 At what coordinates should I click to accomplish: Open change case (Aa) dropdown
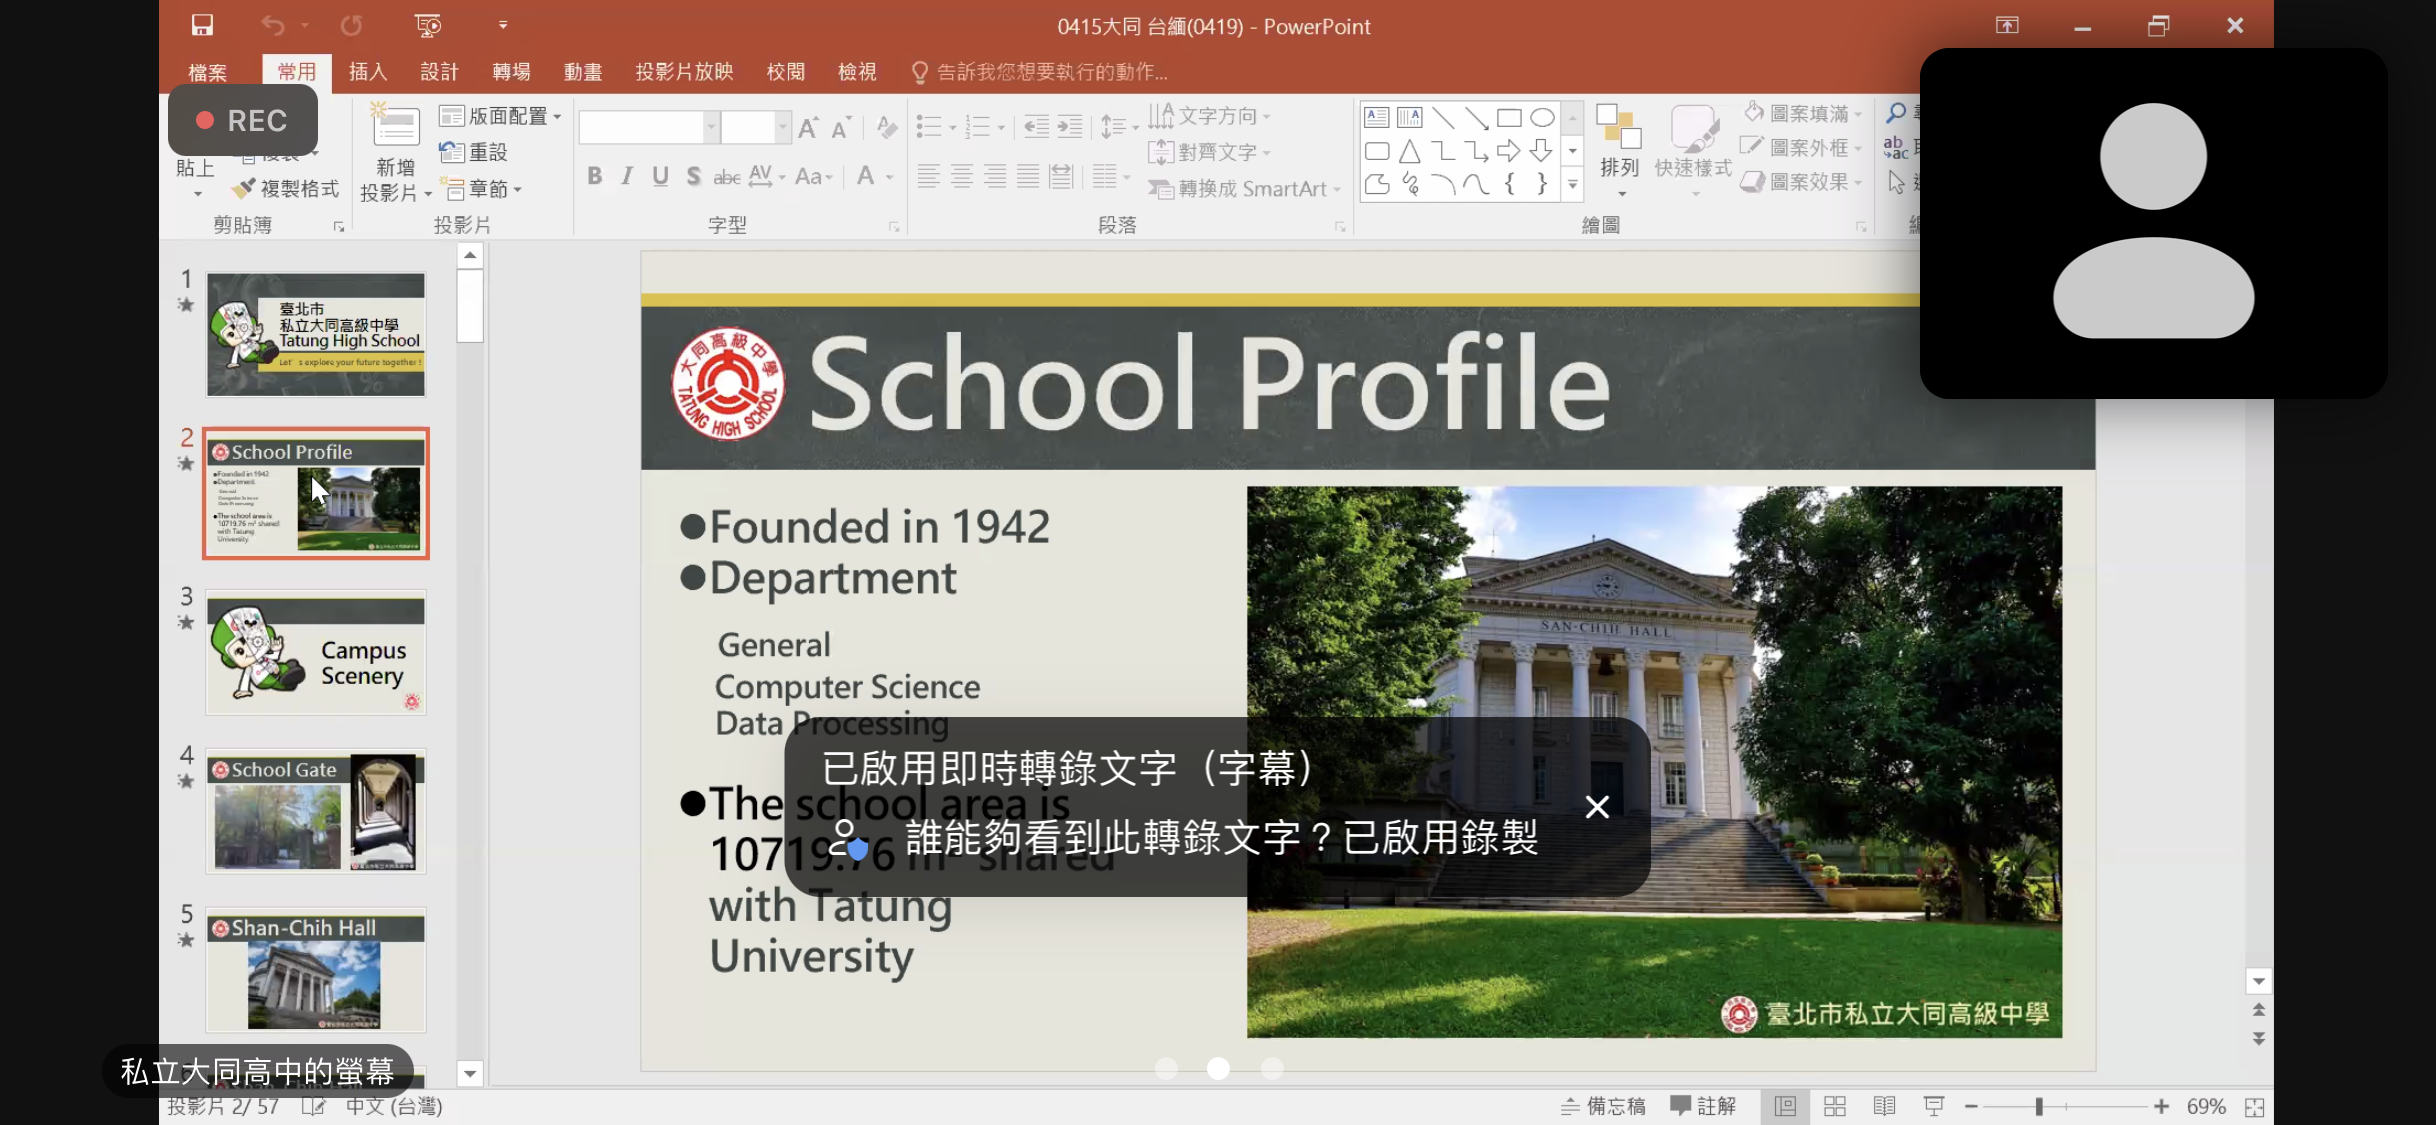[814, 176]
